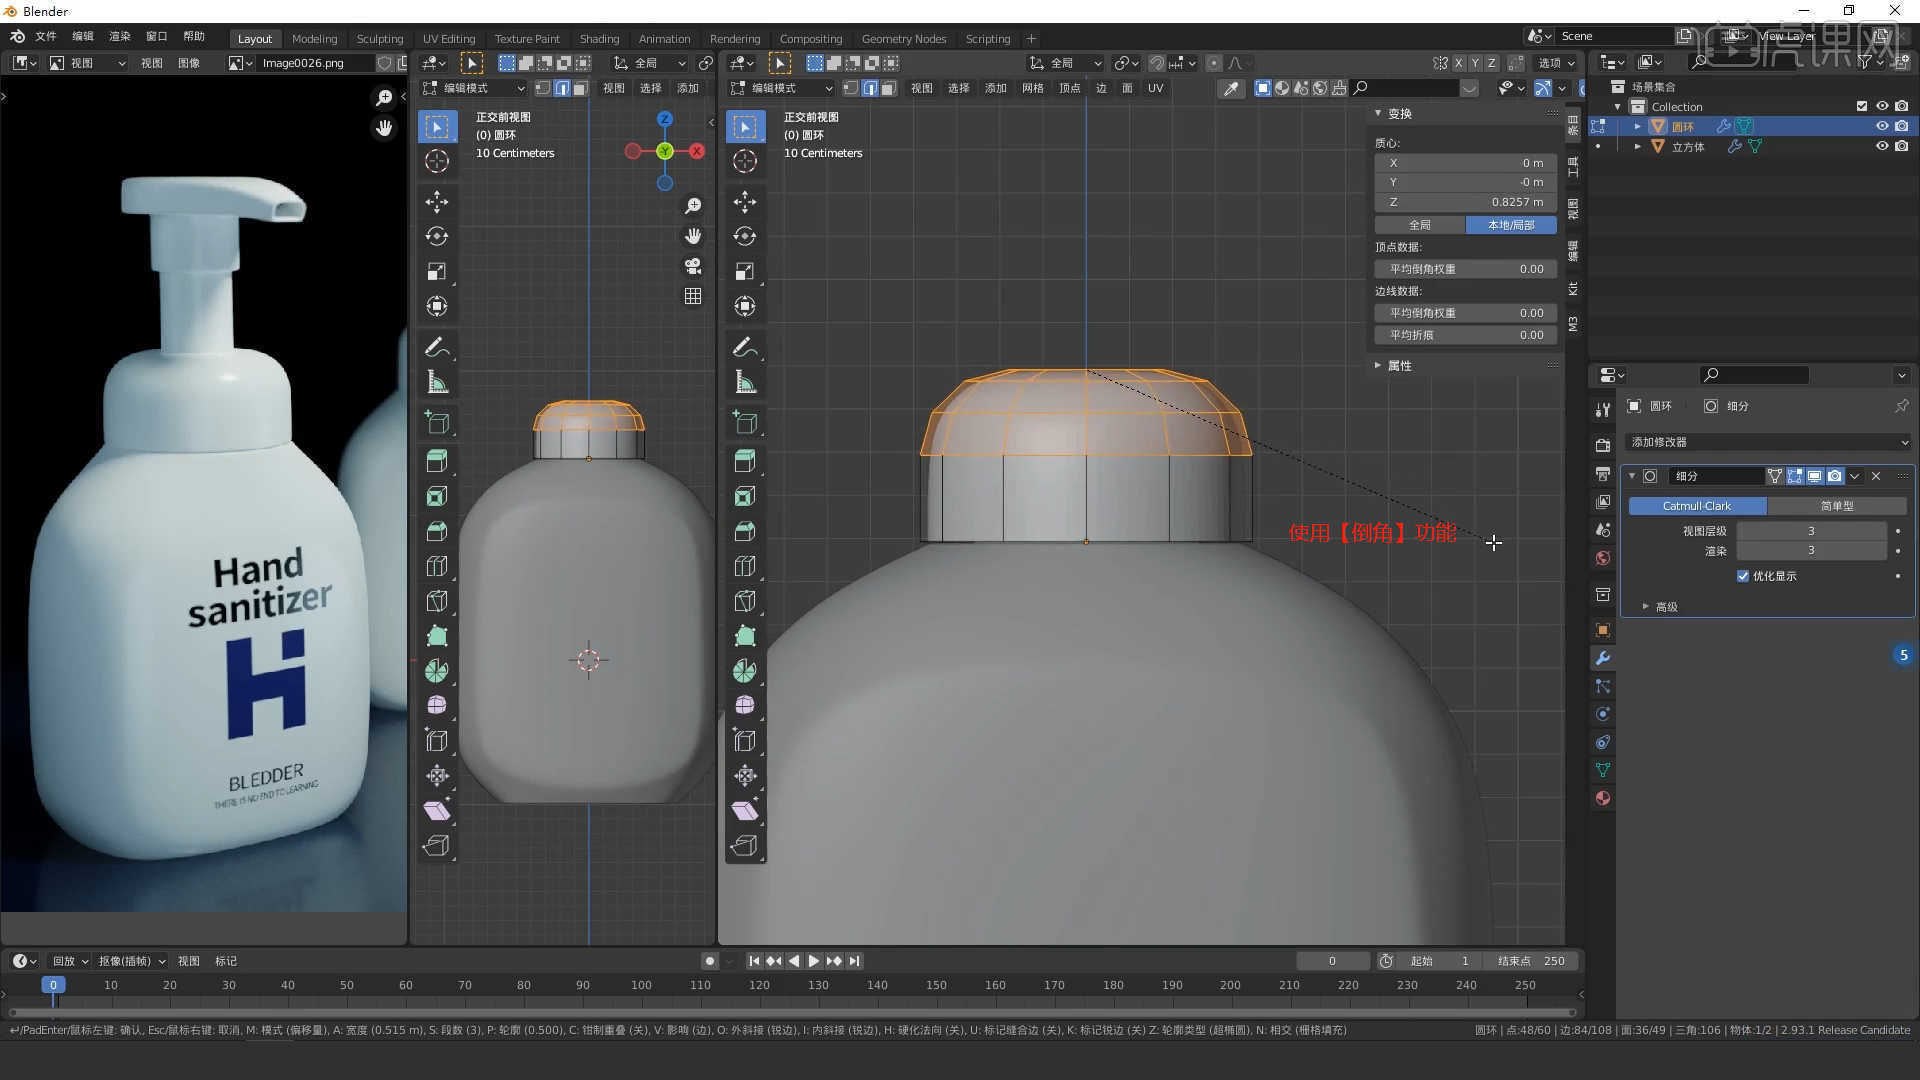
Task: Select the Annotate tool in left viewport
Action: point(437,348)
